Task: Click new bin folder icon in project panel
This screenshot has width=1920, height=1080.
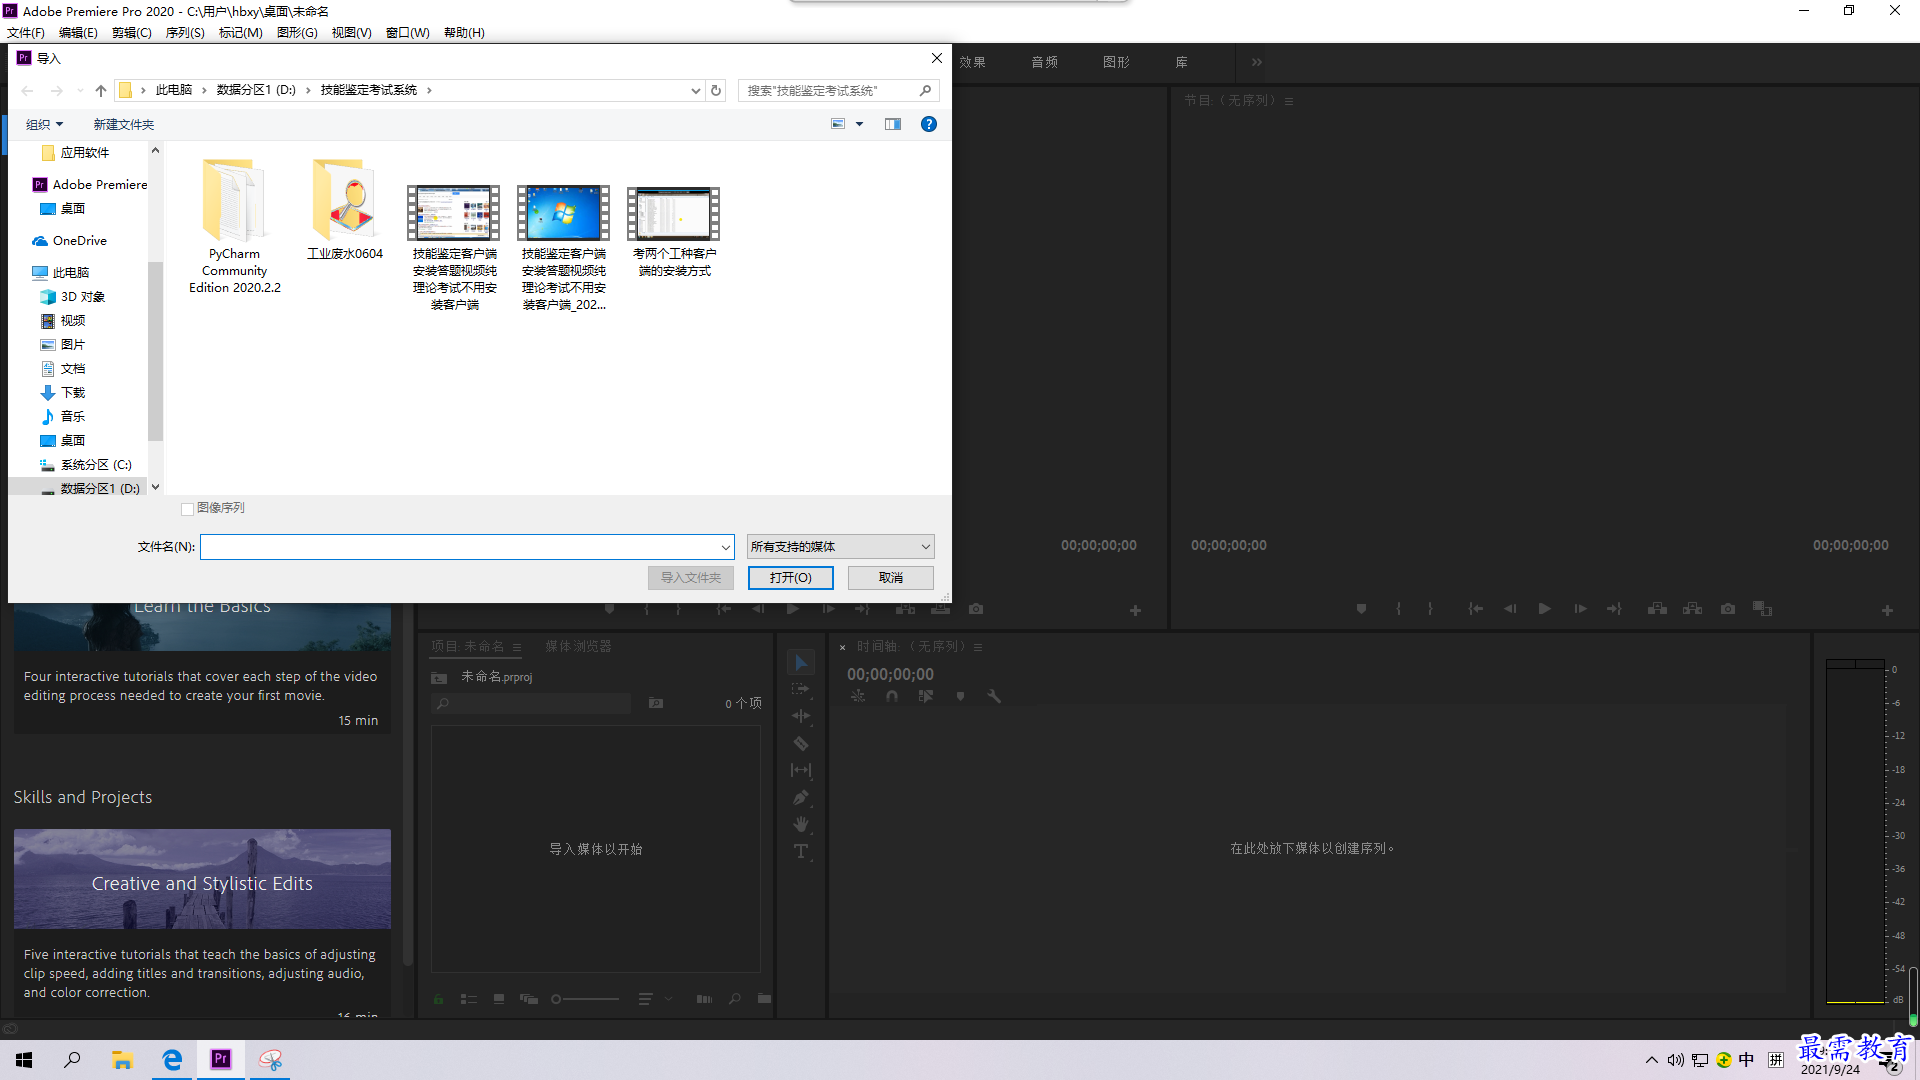Action: (x=764, y=999)
